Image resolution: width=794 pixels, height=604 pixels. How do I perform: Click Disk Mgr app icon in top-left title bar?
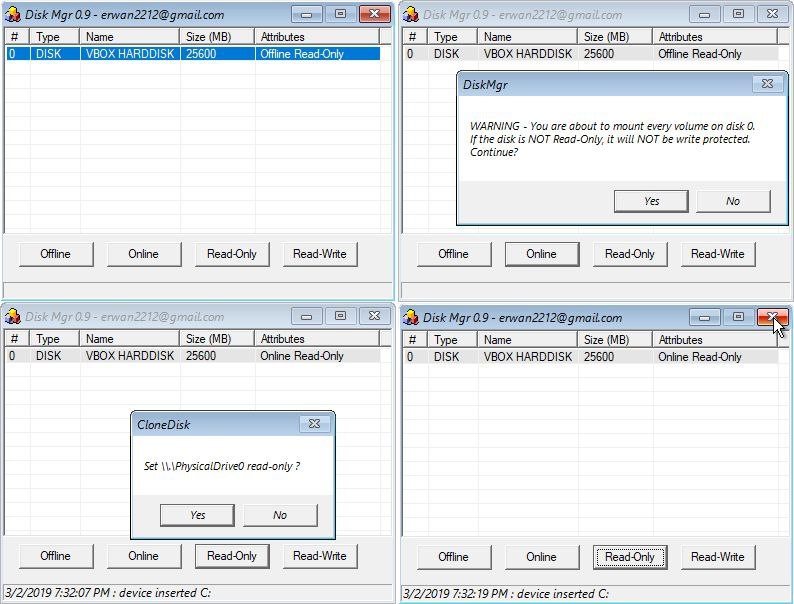[x=13, y=14]
